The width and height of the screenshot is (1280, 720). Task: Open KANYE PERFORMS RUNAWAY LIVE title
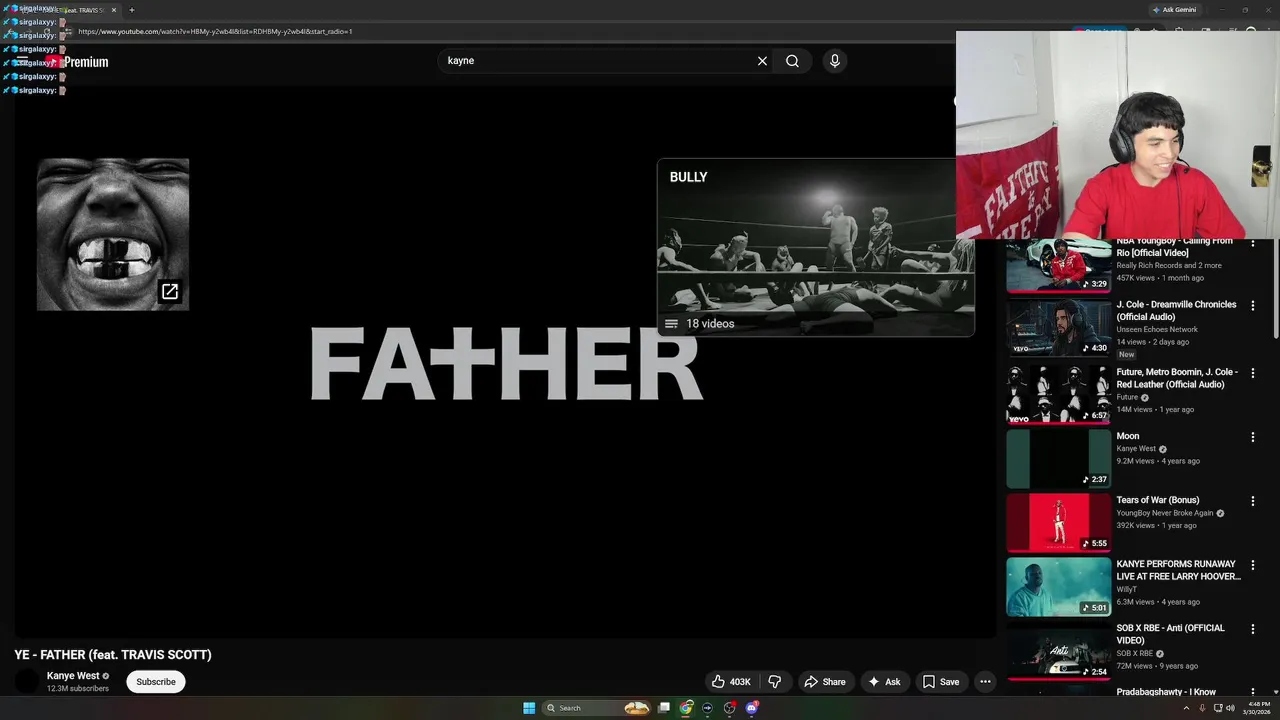pos(1178,570)
